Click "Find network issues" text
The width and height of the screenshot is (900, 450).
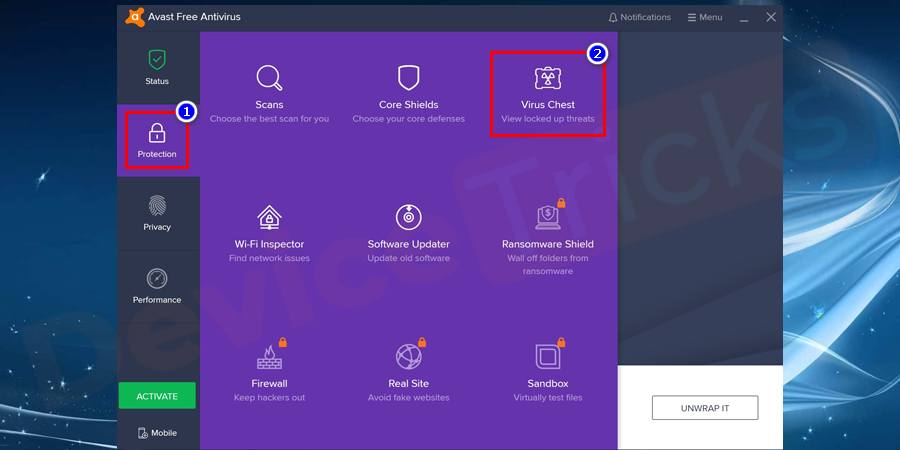[269, 258]
